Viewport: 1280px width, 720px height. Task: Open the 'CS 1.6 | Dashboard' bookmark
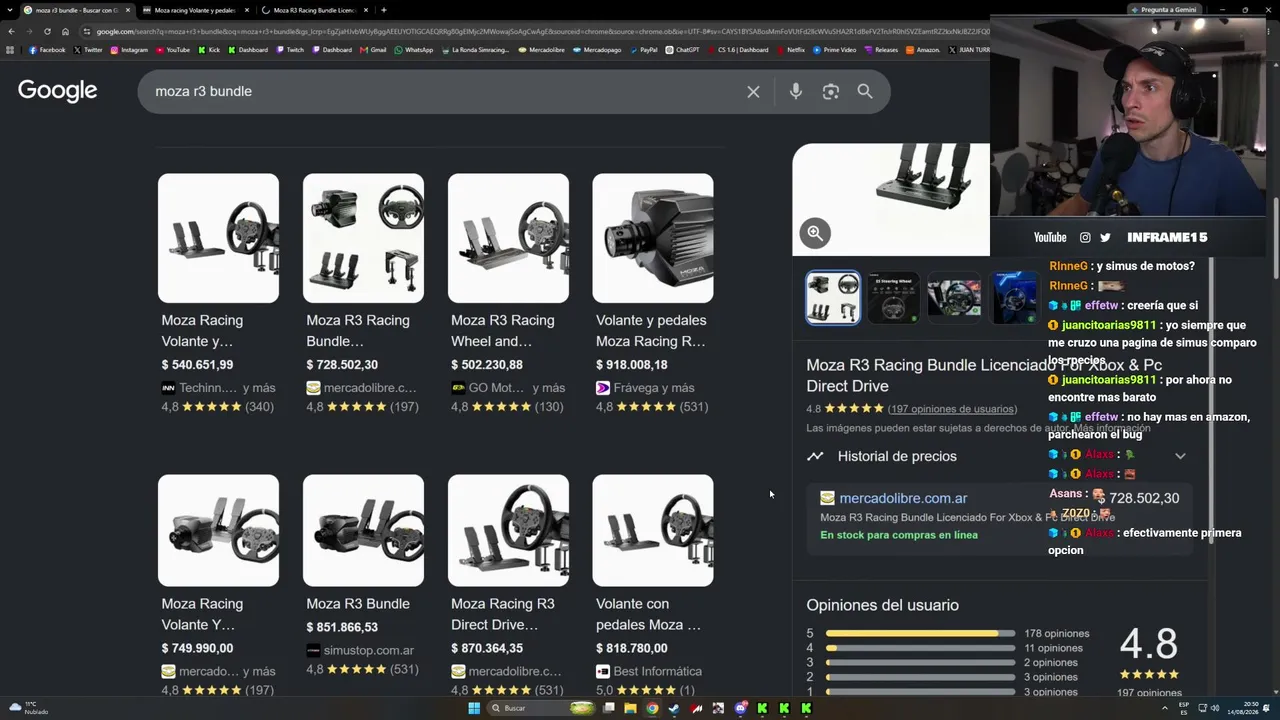click(738, 50)
